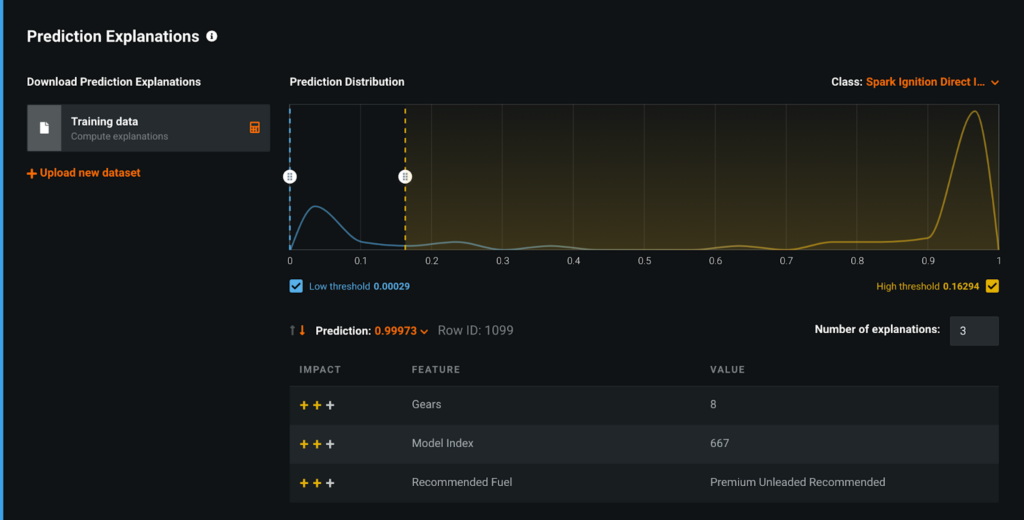Click the Prediction Explanations info icon
The height and width of the screenshot is (520, 1024).
(212, 36)
